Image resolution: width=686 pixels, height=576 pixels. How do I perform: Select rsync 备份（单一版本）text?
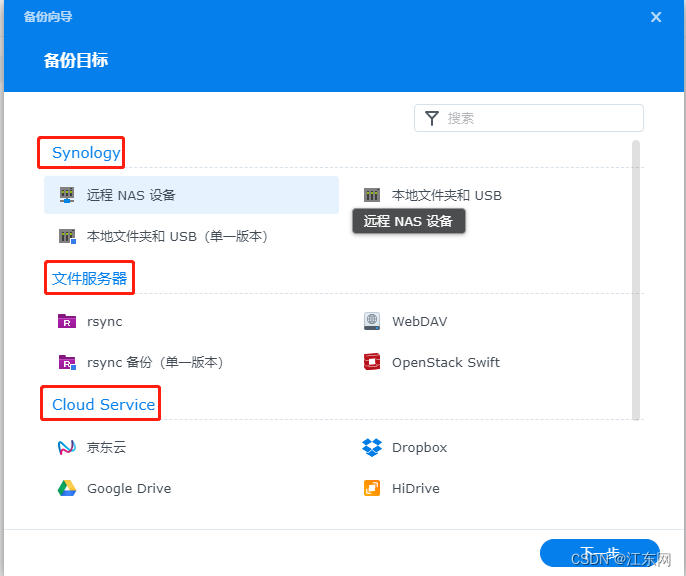click(x=155, y=363)
